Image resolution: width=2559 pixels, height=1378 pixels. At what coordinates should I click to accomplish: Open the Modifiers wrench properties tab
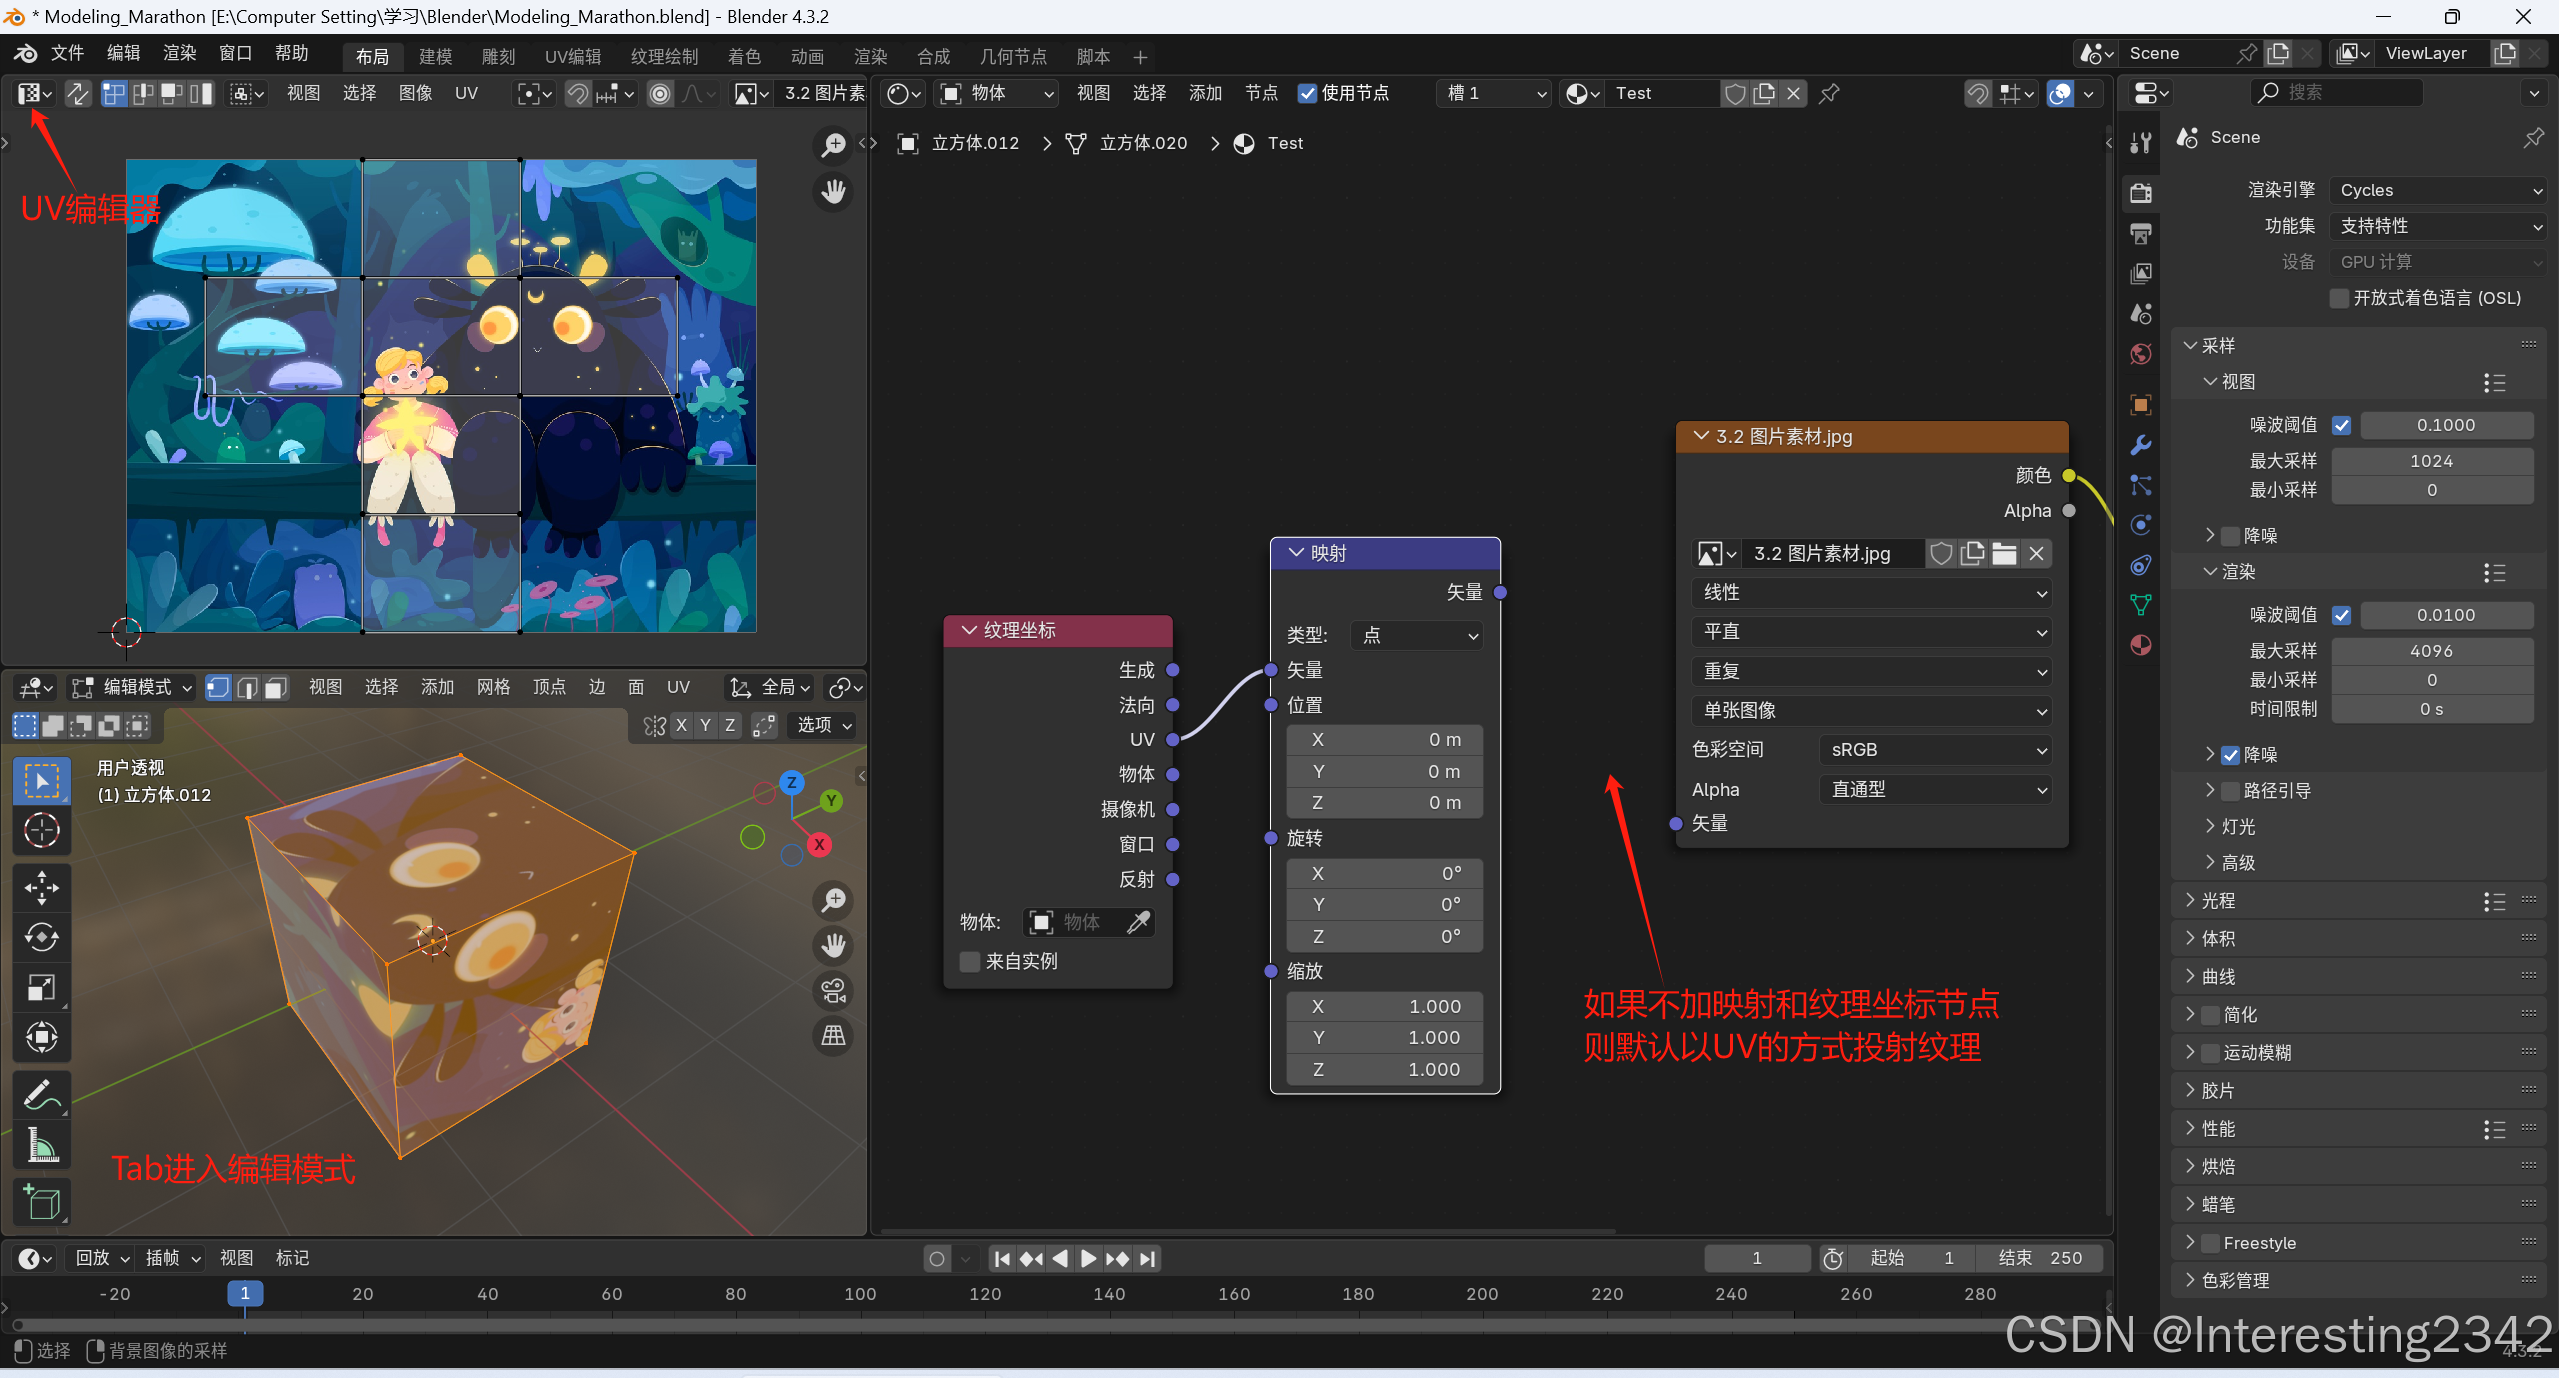point(2140,445)
